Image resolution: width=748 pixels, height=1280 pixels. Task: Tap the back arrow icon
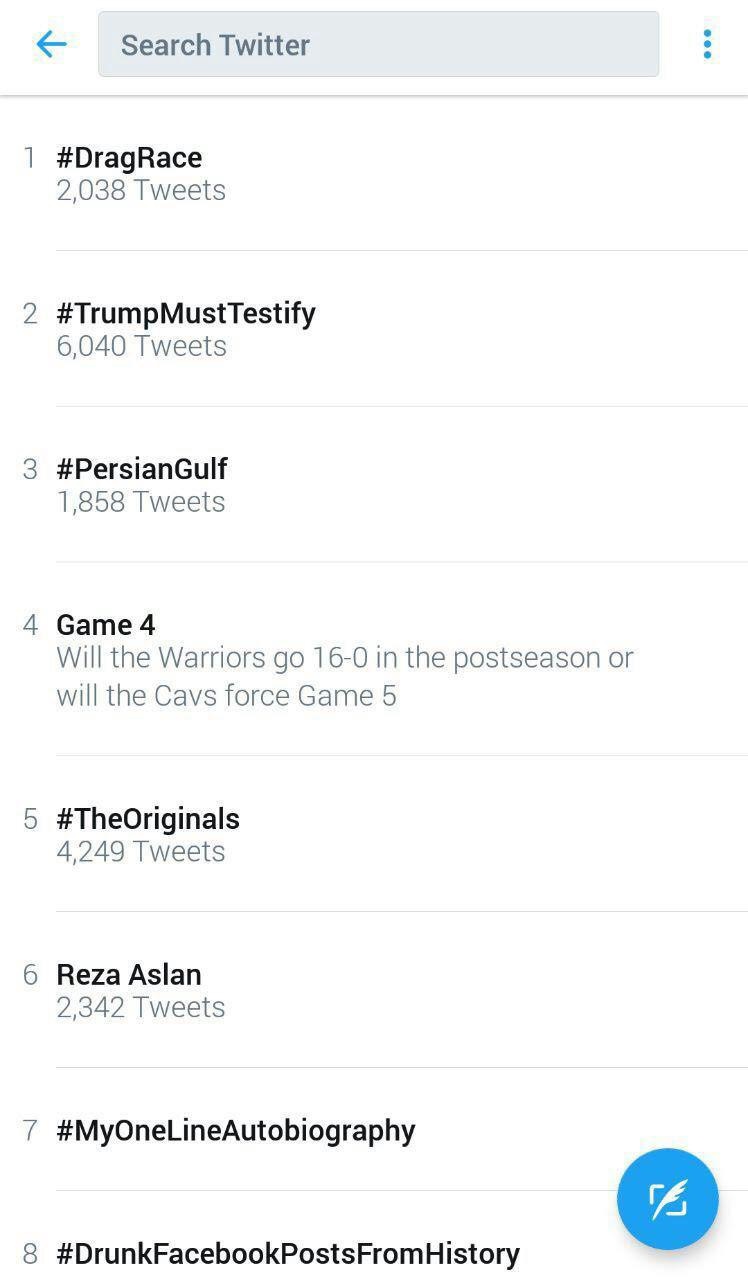point(51,44)
